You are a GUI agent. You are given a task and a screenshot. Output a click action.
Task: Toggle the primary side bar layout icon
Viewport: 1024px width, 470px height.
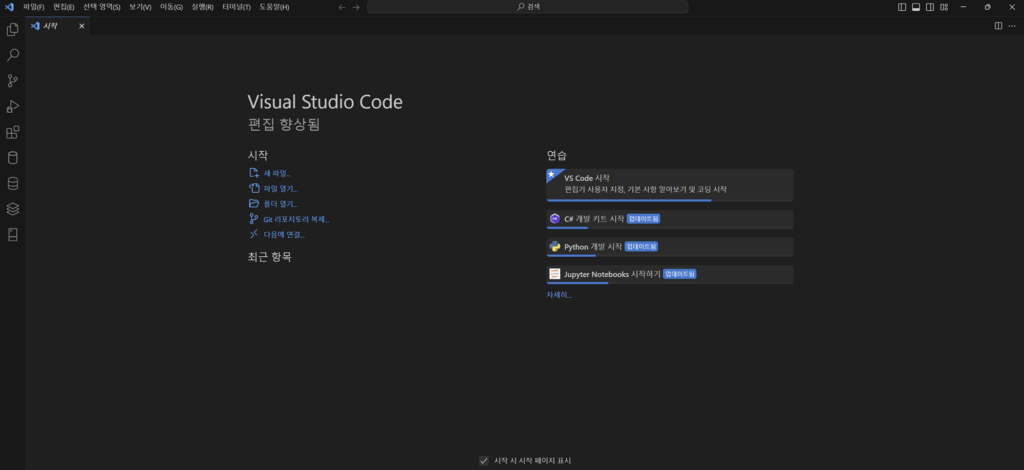[x=902, y=7]
